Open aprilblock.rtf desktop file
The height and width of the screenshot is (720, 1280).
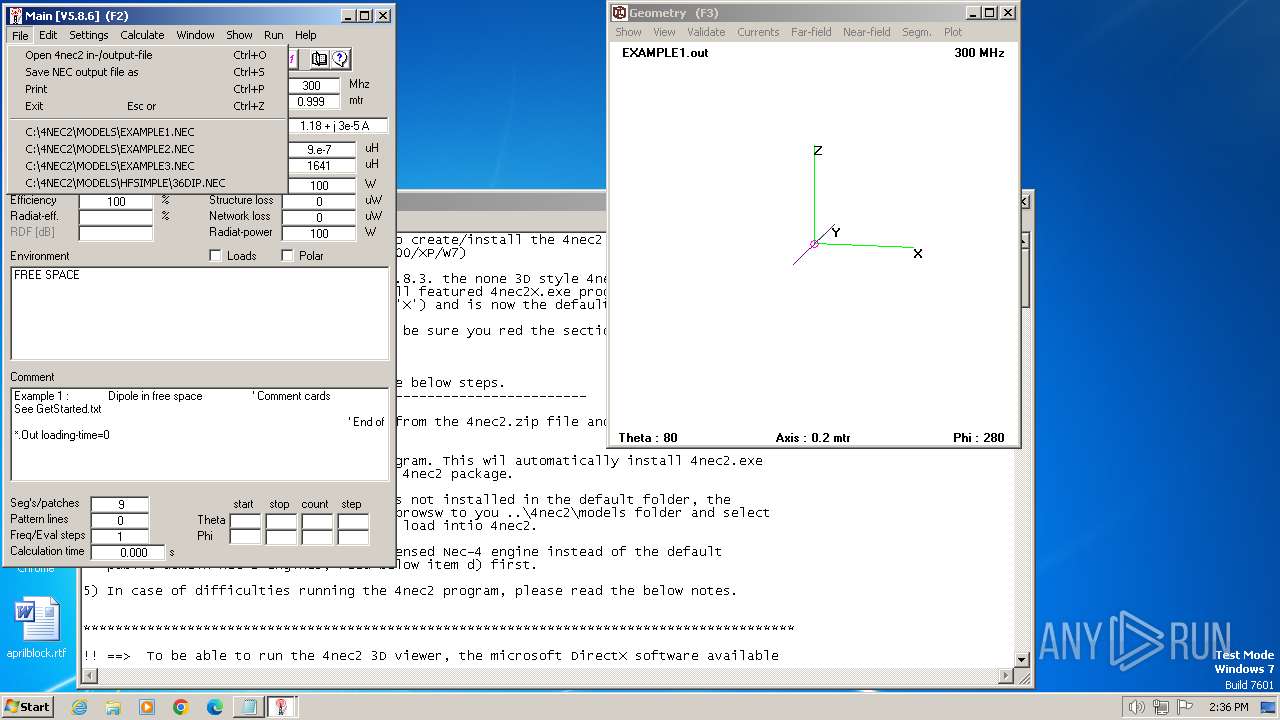(x=36, y=629)
